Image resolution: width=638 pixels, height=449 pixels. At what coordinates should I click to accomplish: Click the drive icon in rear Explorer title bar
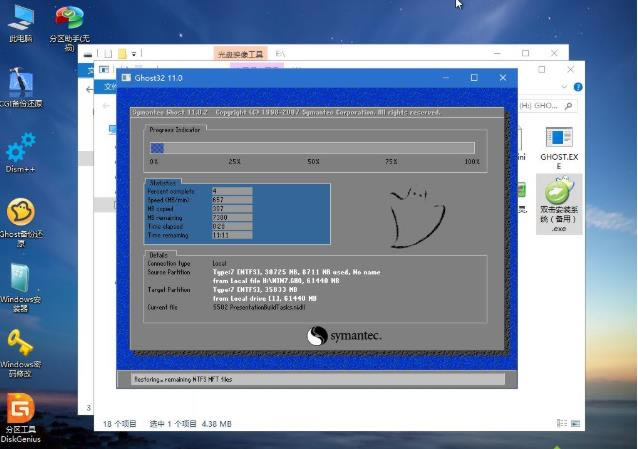(x=88, y=54)
